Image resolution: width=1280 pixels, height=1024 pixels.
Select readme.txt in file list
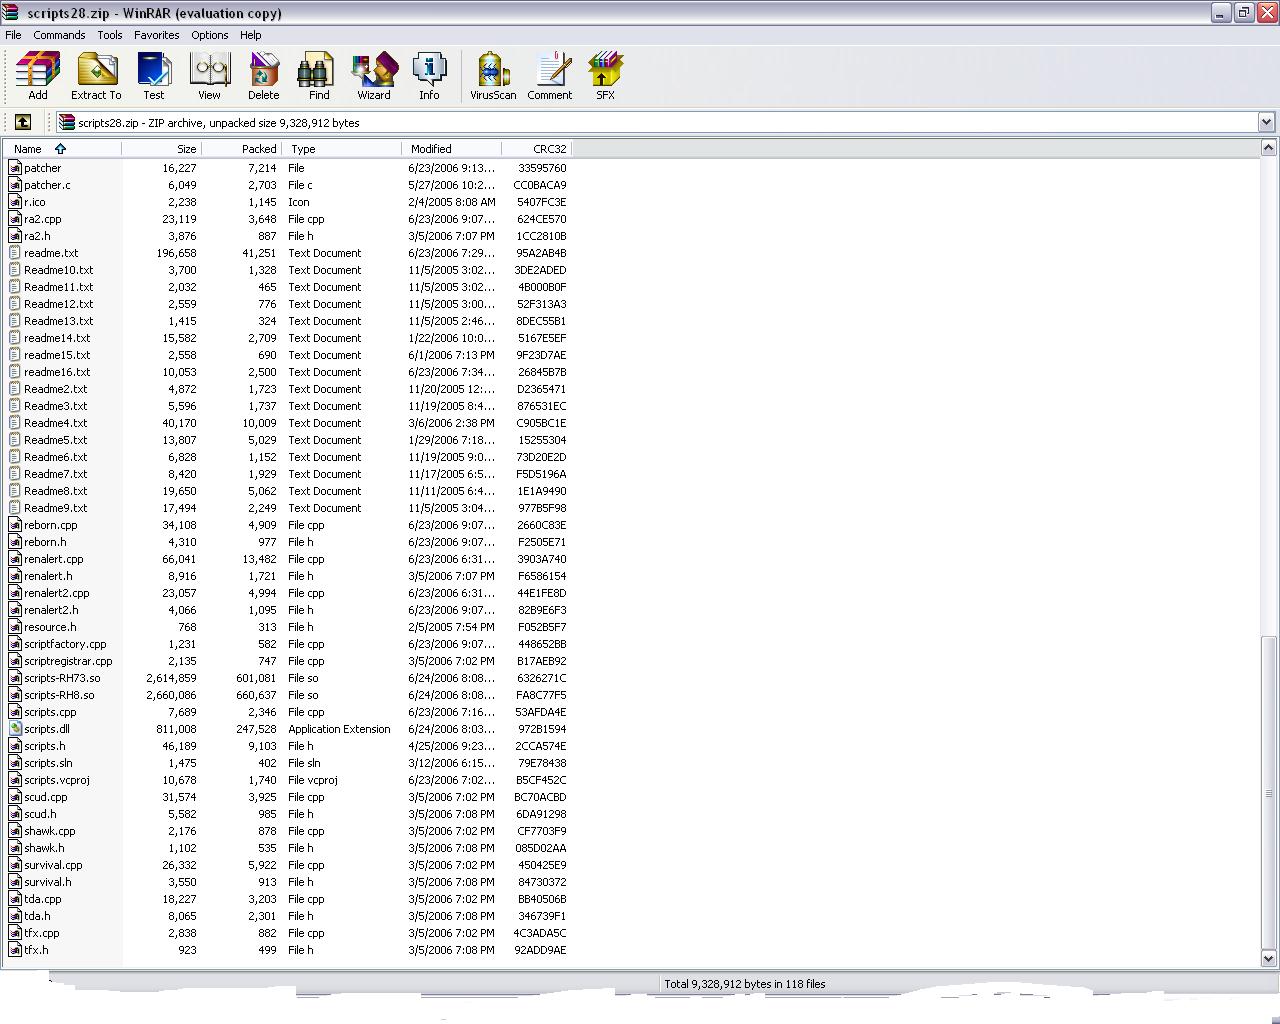tap(51, 253)
